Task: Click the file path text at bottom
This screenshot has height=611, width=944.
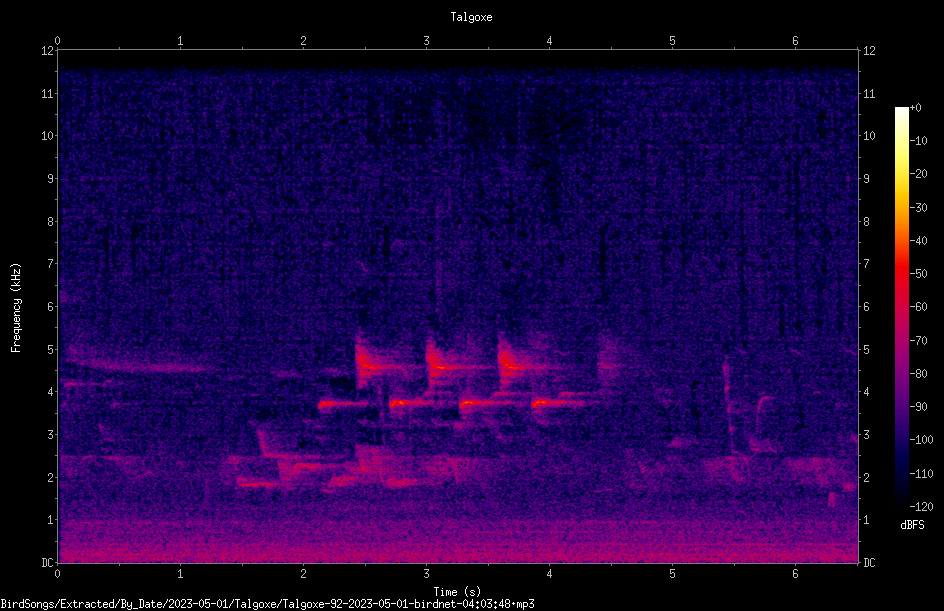Action: 267,604
